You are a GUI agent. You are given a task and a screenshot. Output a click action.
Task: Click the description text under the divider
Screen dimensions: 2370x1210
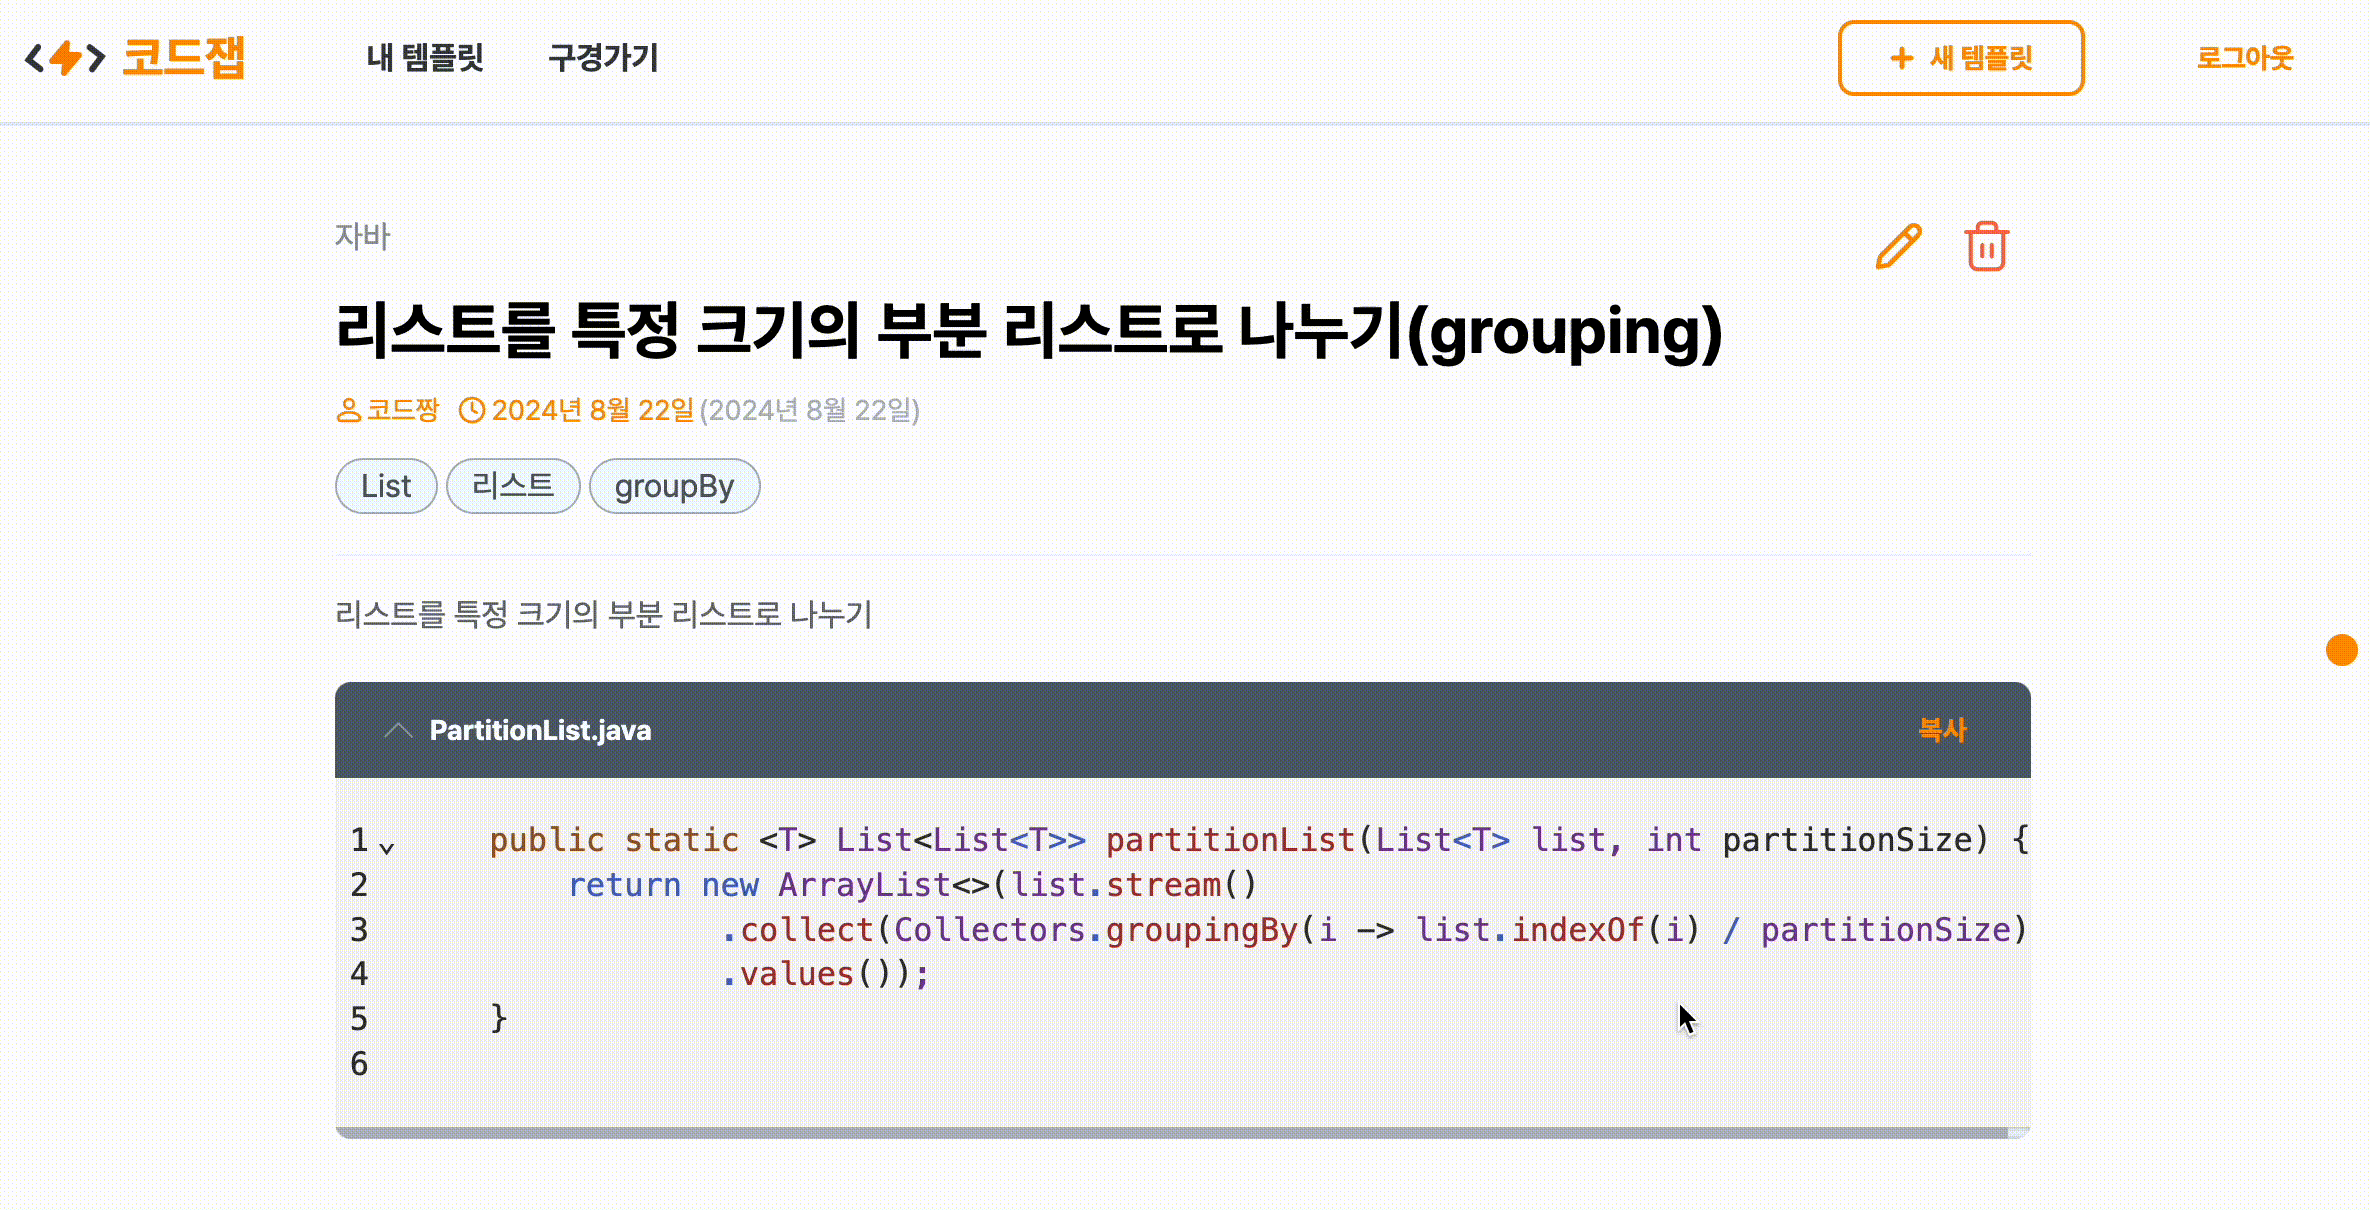point(604,614)
